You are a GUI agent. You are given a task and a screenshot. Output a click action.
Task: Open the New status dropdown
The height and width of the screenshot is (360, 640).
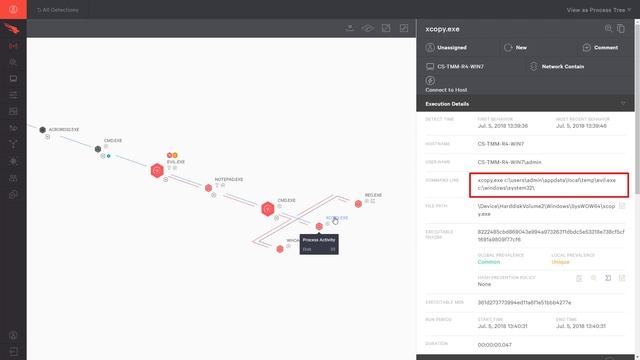pyautogui.click(x=516, y=47)
